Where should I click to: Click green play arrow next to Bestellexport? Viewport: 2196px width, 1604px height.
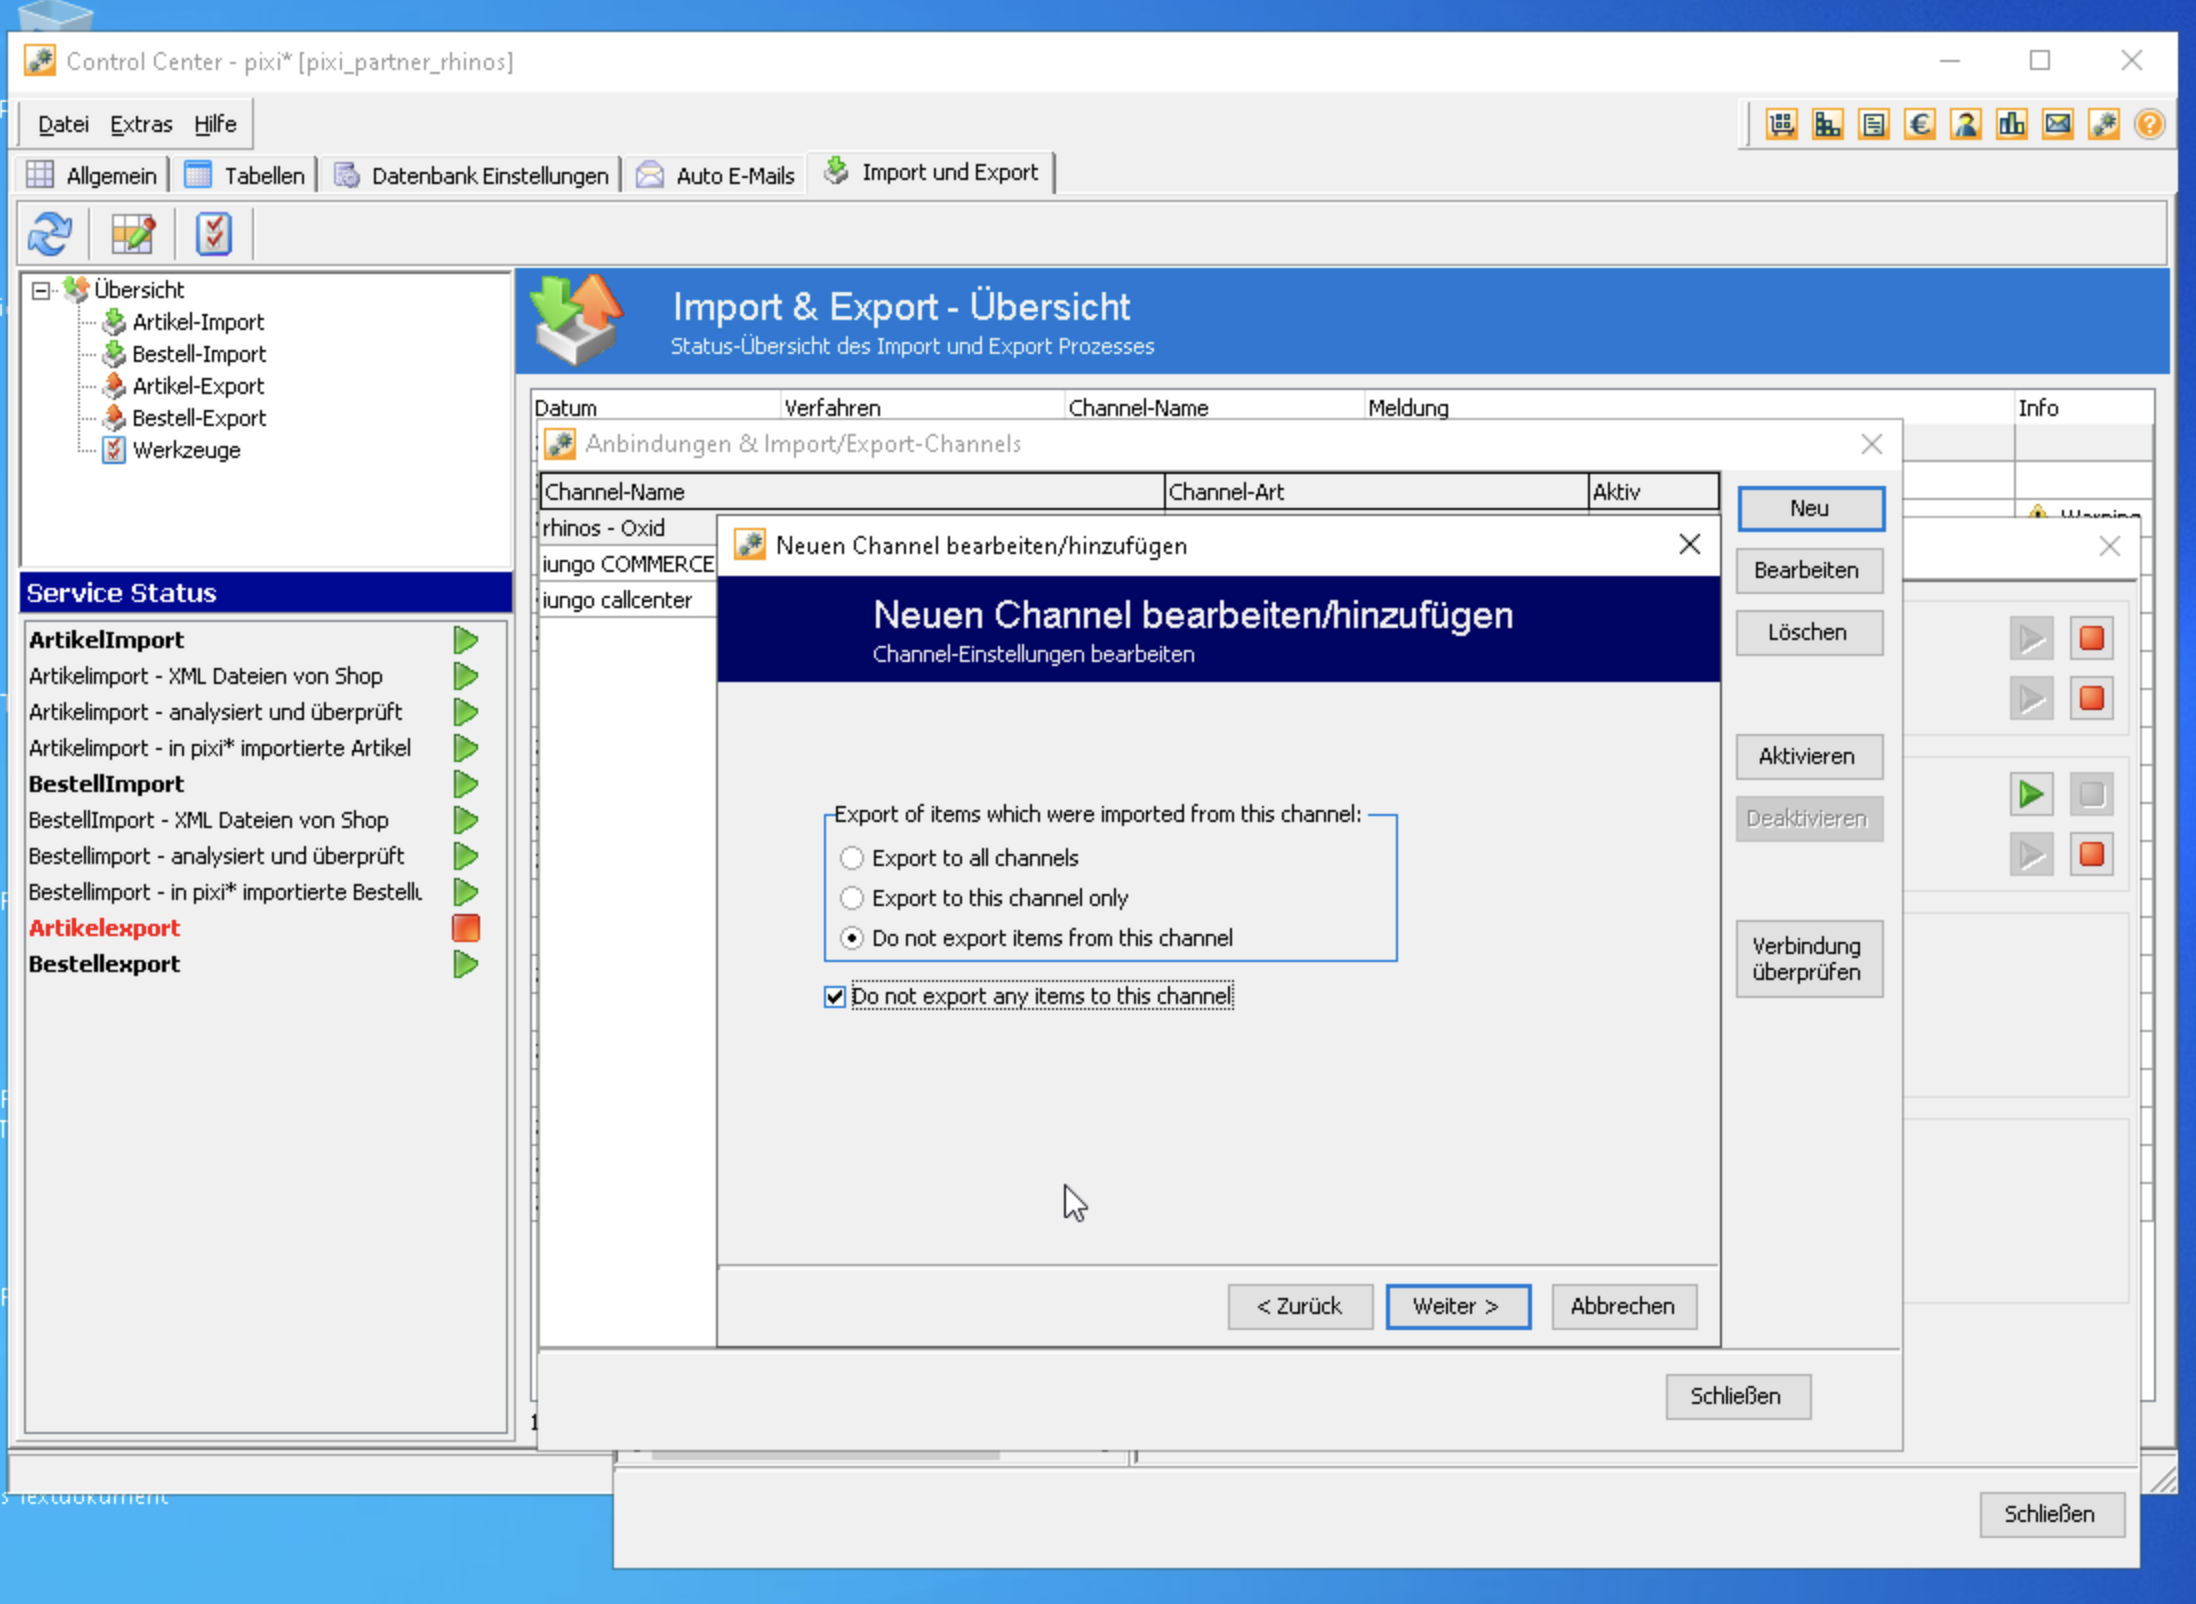[x=465, y=964]
